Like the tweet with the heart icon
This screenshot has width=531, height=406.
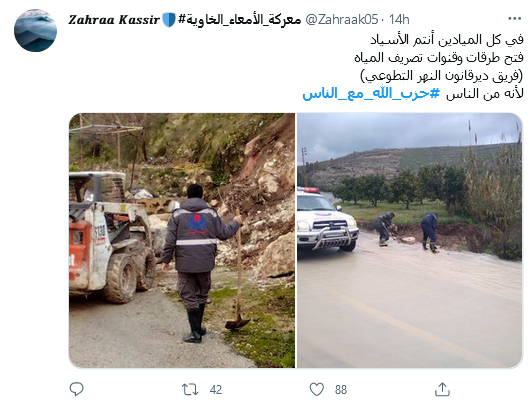point(317,389)
